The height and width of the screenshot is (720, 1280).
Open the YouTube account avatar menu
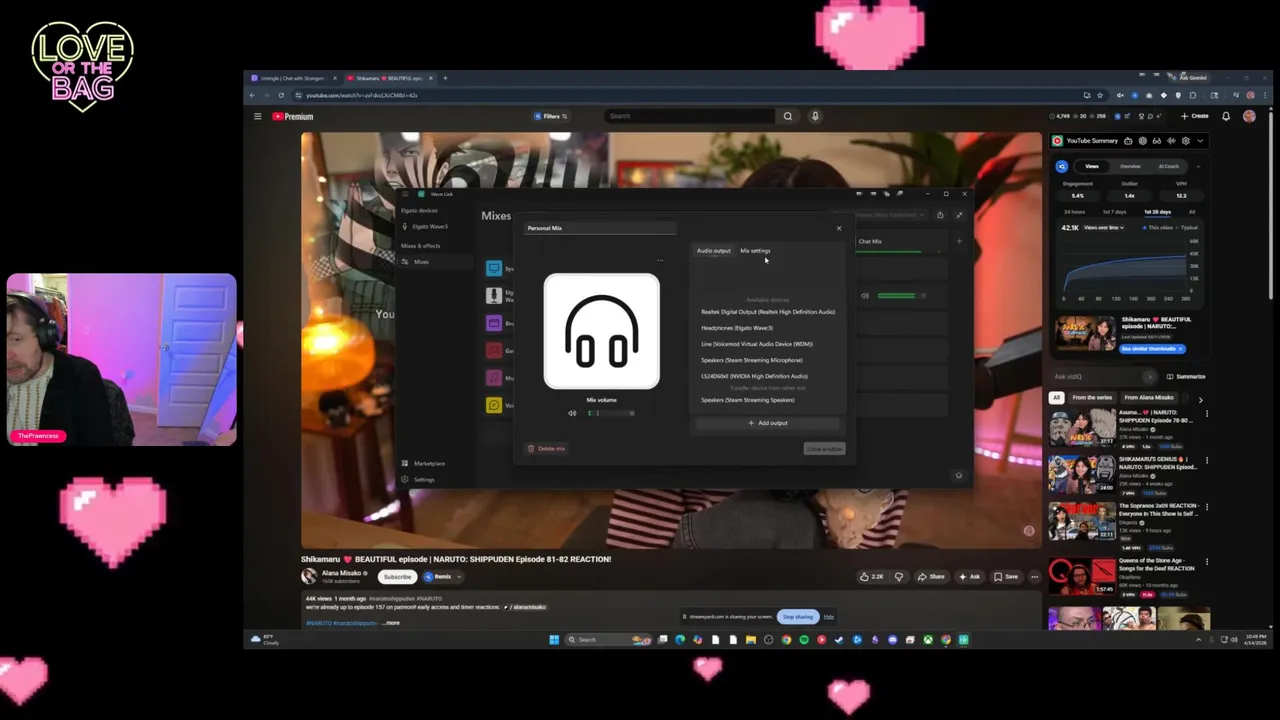pos(1249,116)
